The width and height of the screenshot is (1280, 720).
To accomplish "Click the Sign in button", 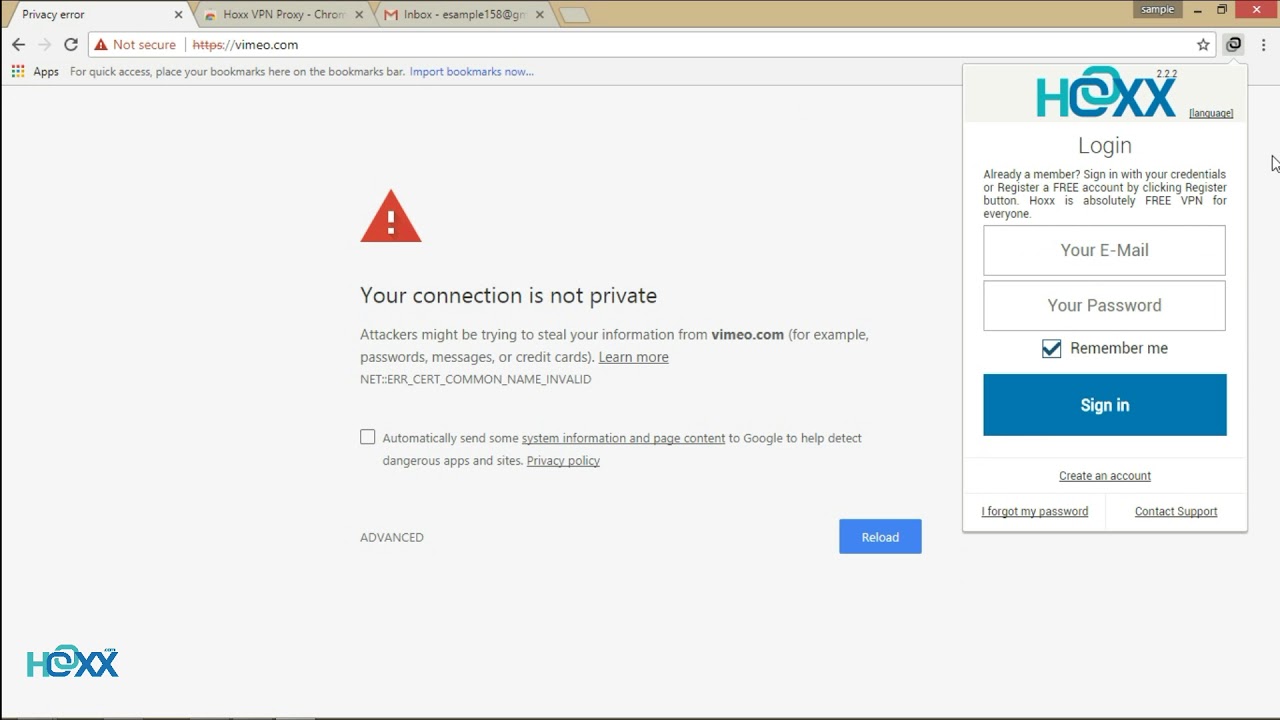I will [1104, 405].
